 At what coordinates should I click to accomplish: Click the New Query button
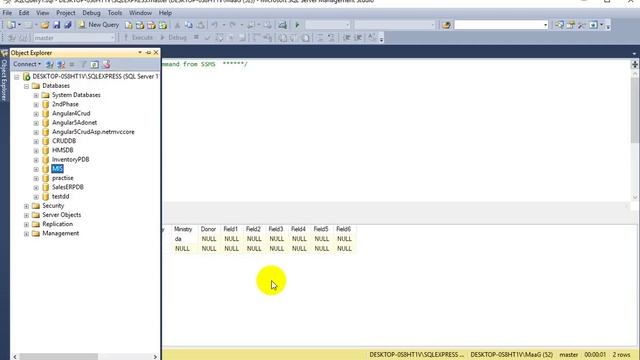(98, 25)
